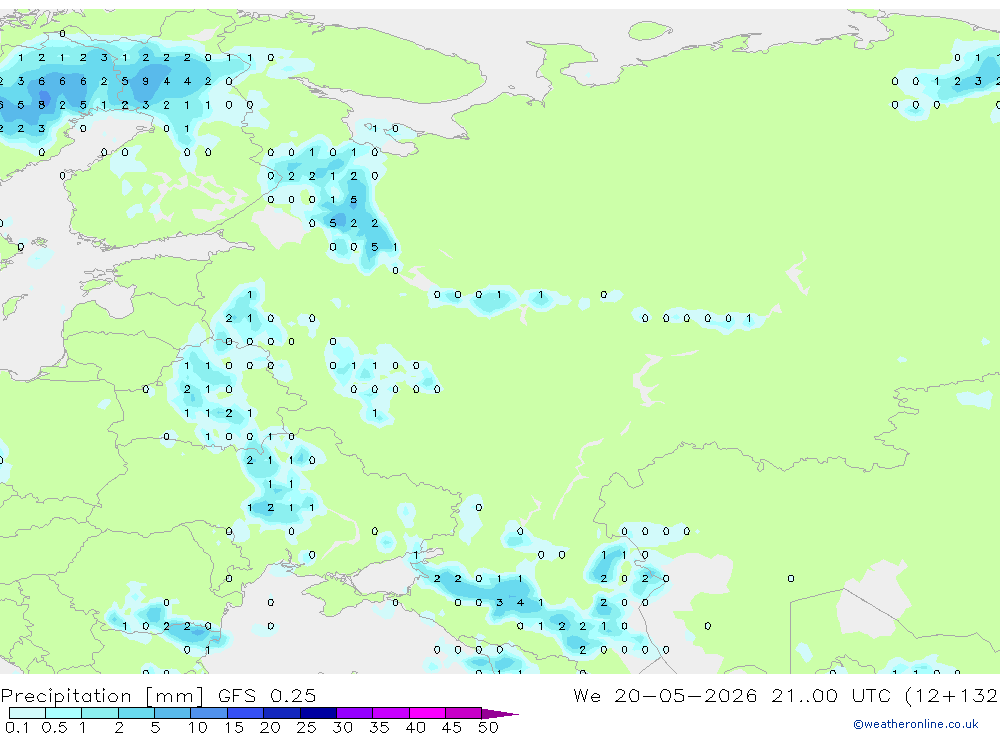1000x733 pixels.
Task: Pick the 15–20 mm blue legend block
Action: [x=245, y=713]
